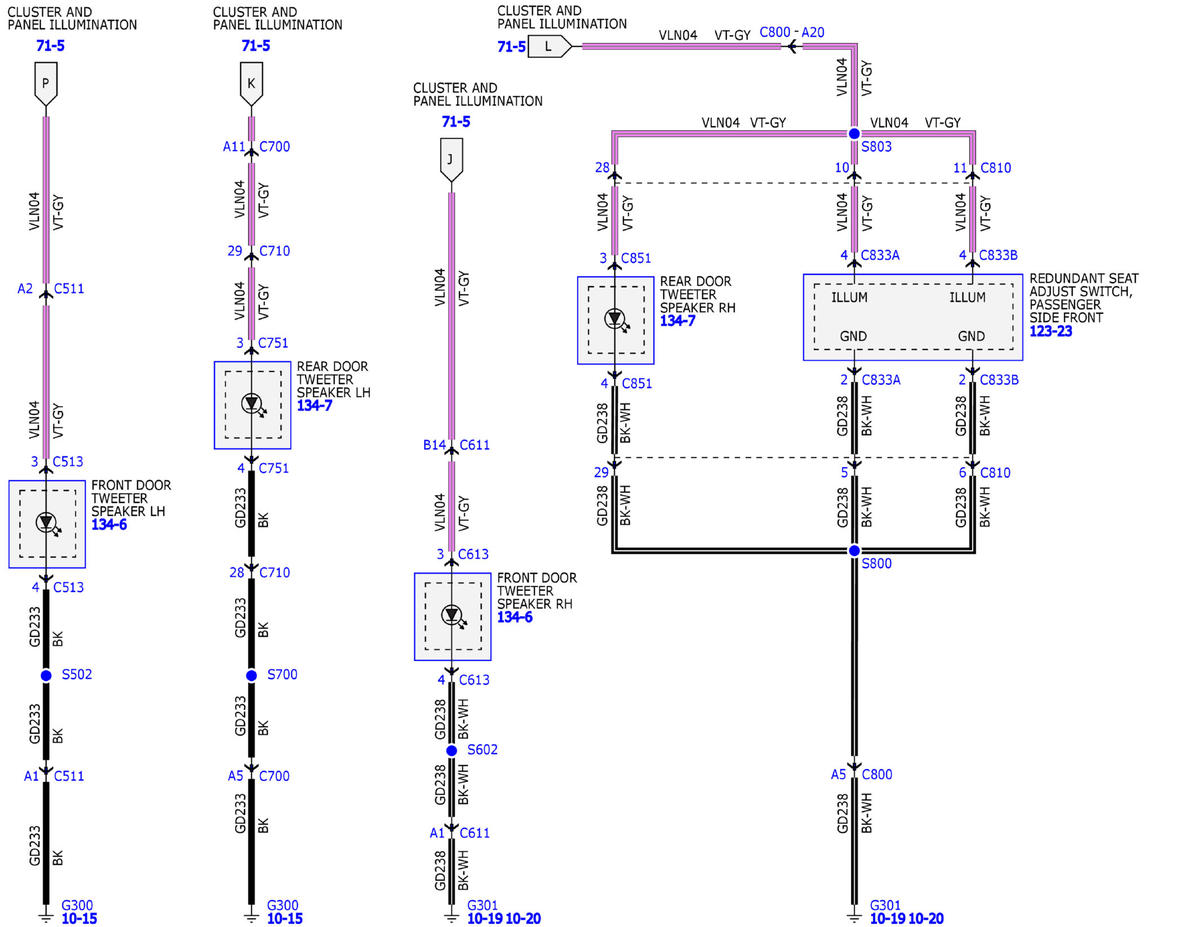Click the A5 C800 connector label
This screenshot has width=1200, height=927.
point(861,774)
